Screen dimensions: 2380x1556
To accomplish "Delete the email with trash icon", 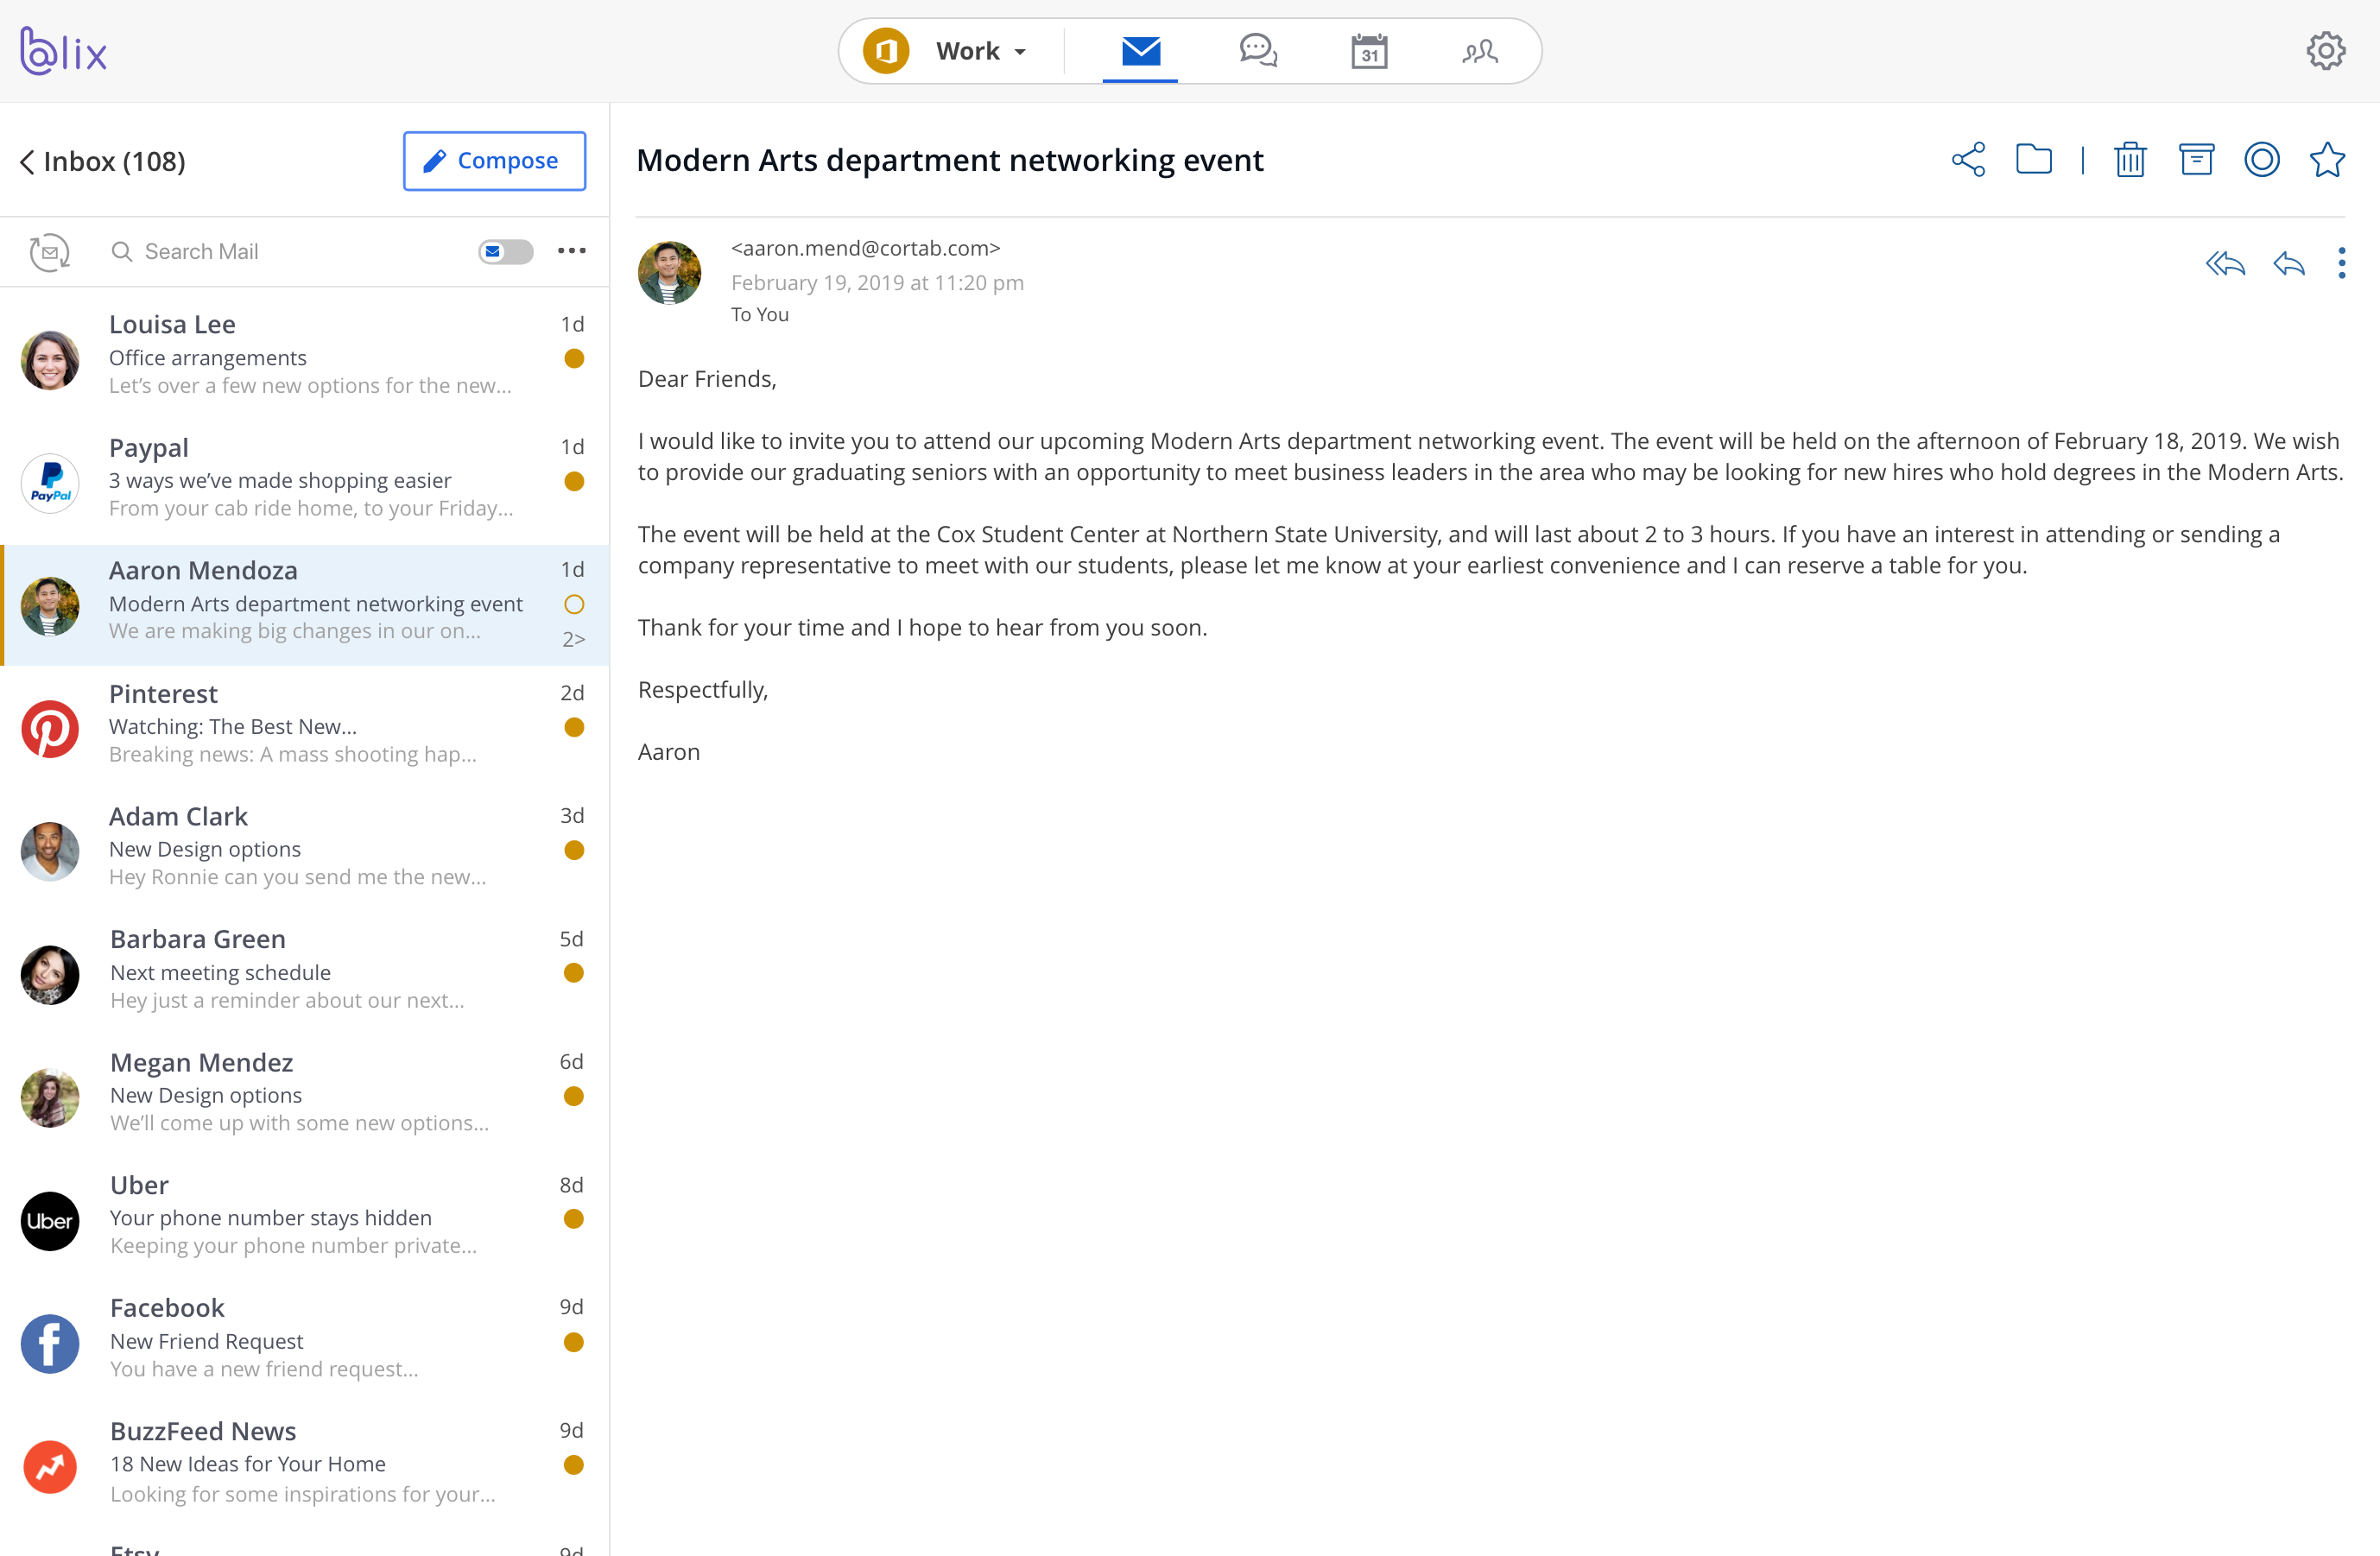I will (x=2130, y=160).
